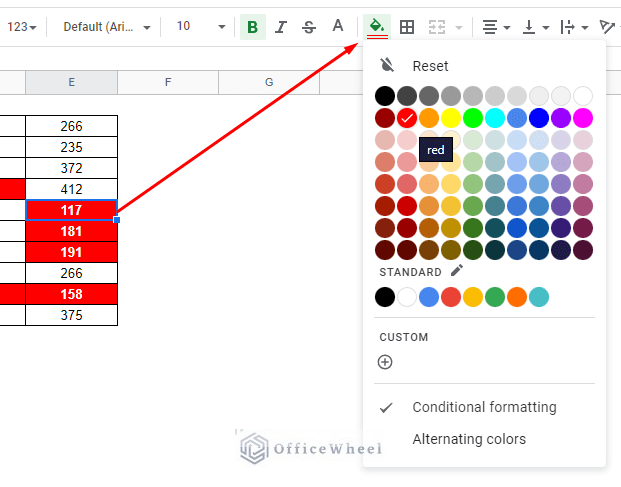Select the cell containing 372
Image resolution: width=621 pixels, height=487 pixels.
(71, 168)
